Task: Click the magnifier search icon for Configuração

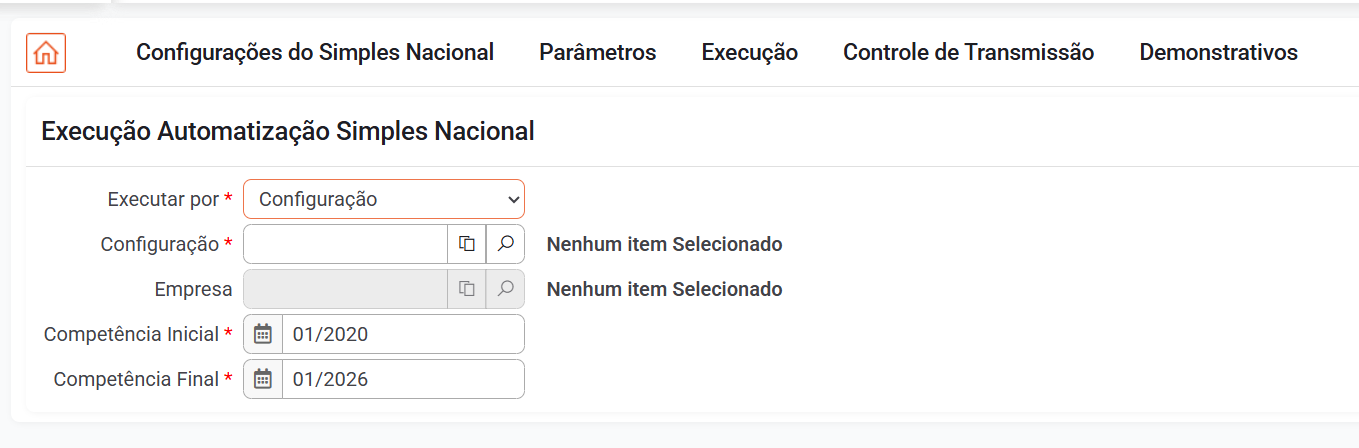Action: (x=505, y=244)
